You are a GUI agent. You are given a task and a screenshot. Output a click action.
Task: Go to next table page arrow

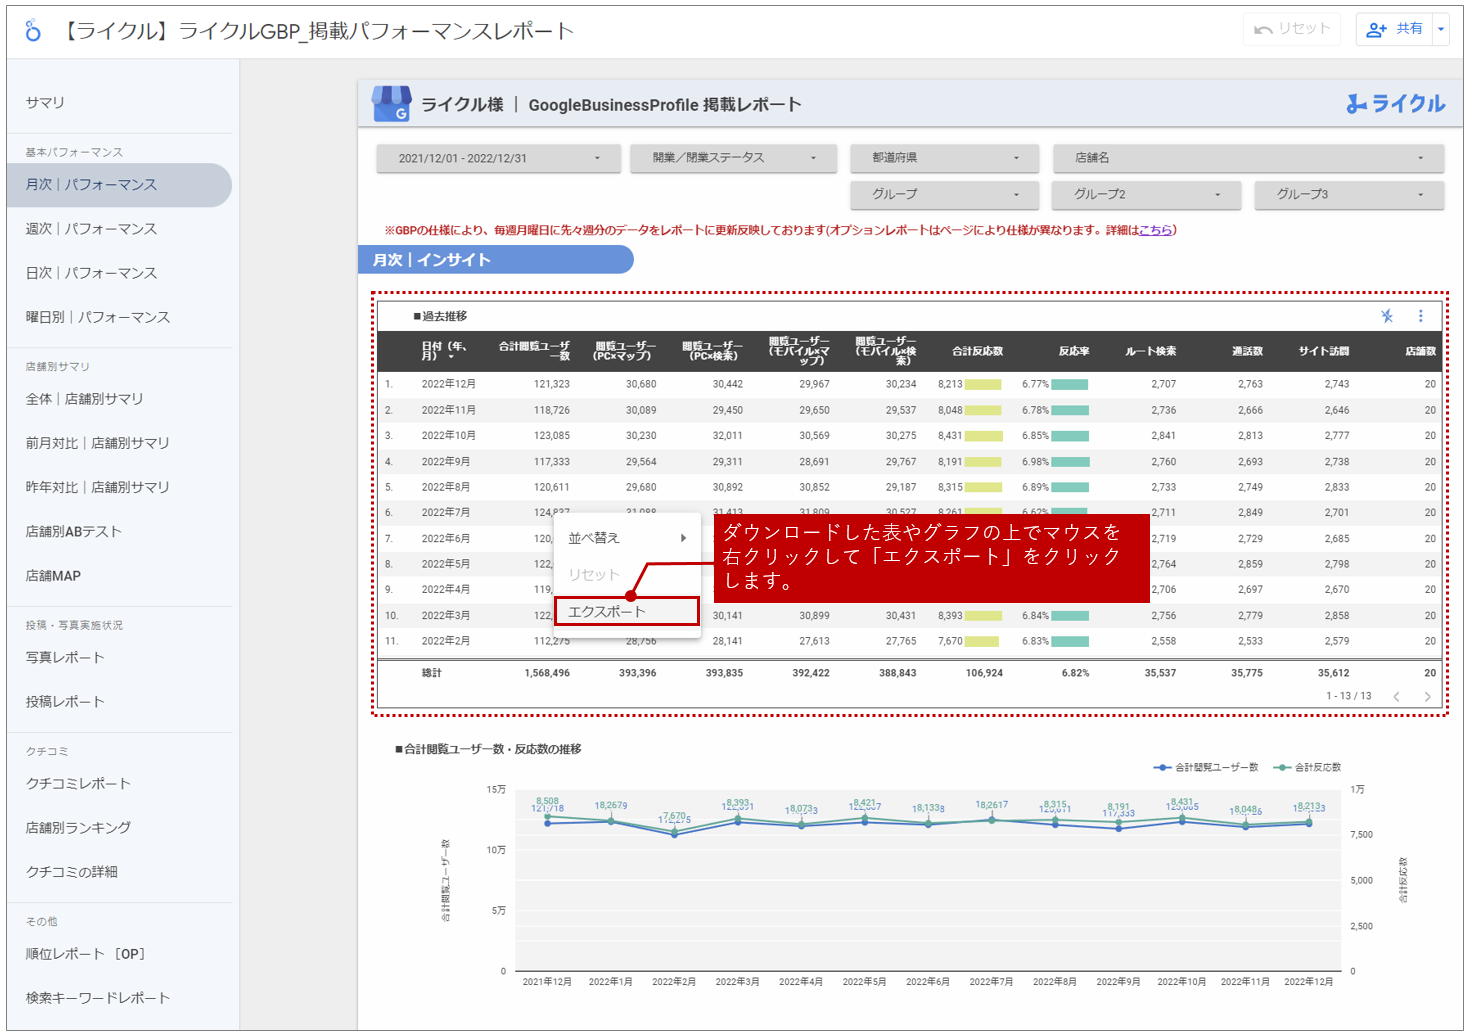(1427, 697)
